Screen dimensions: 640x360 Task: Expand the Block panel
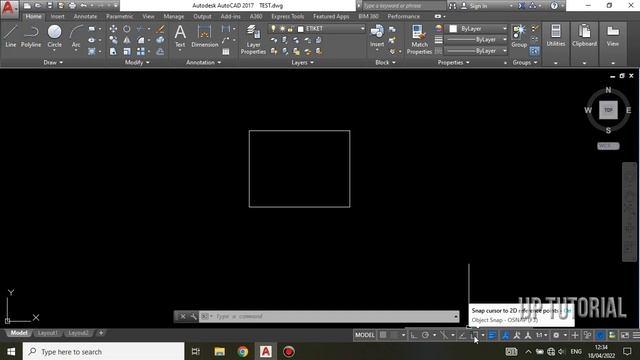click(385, 62)
